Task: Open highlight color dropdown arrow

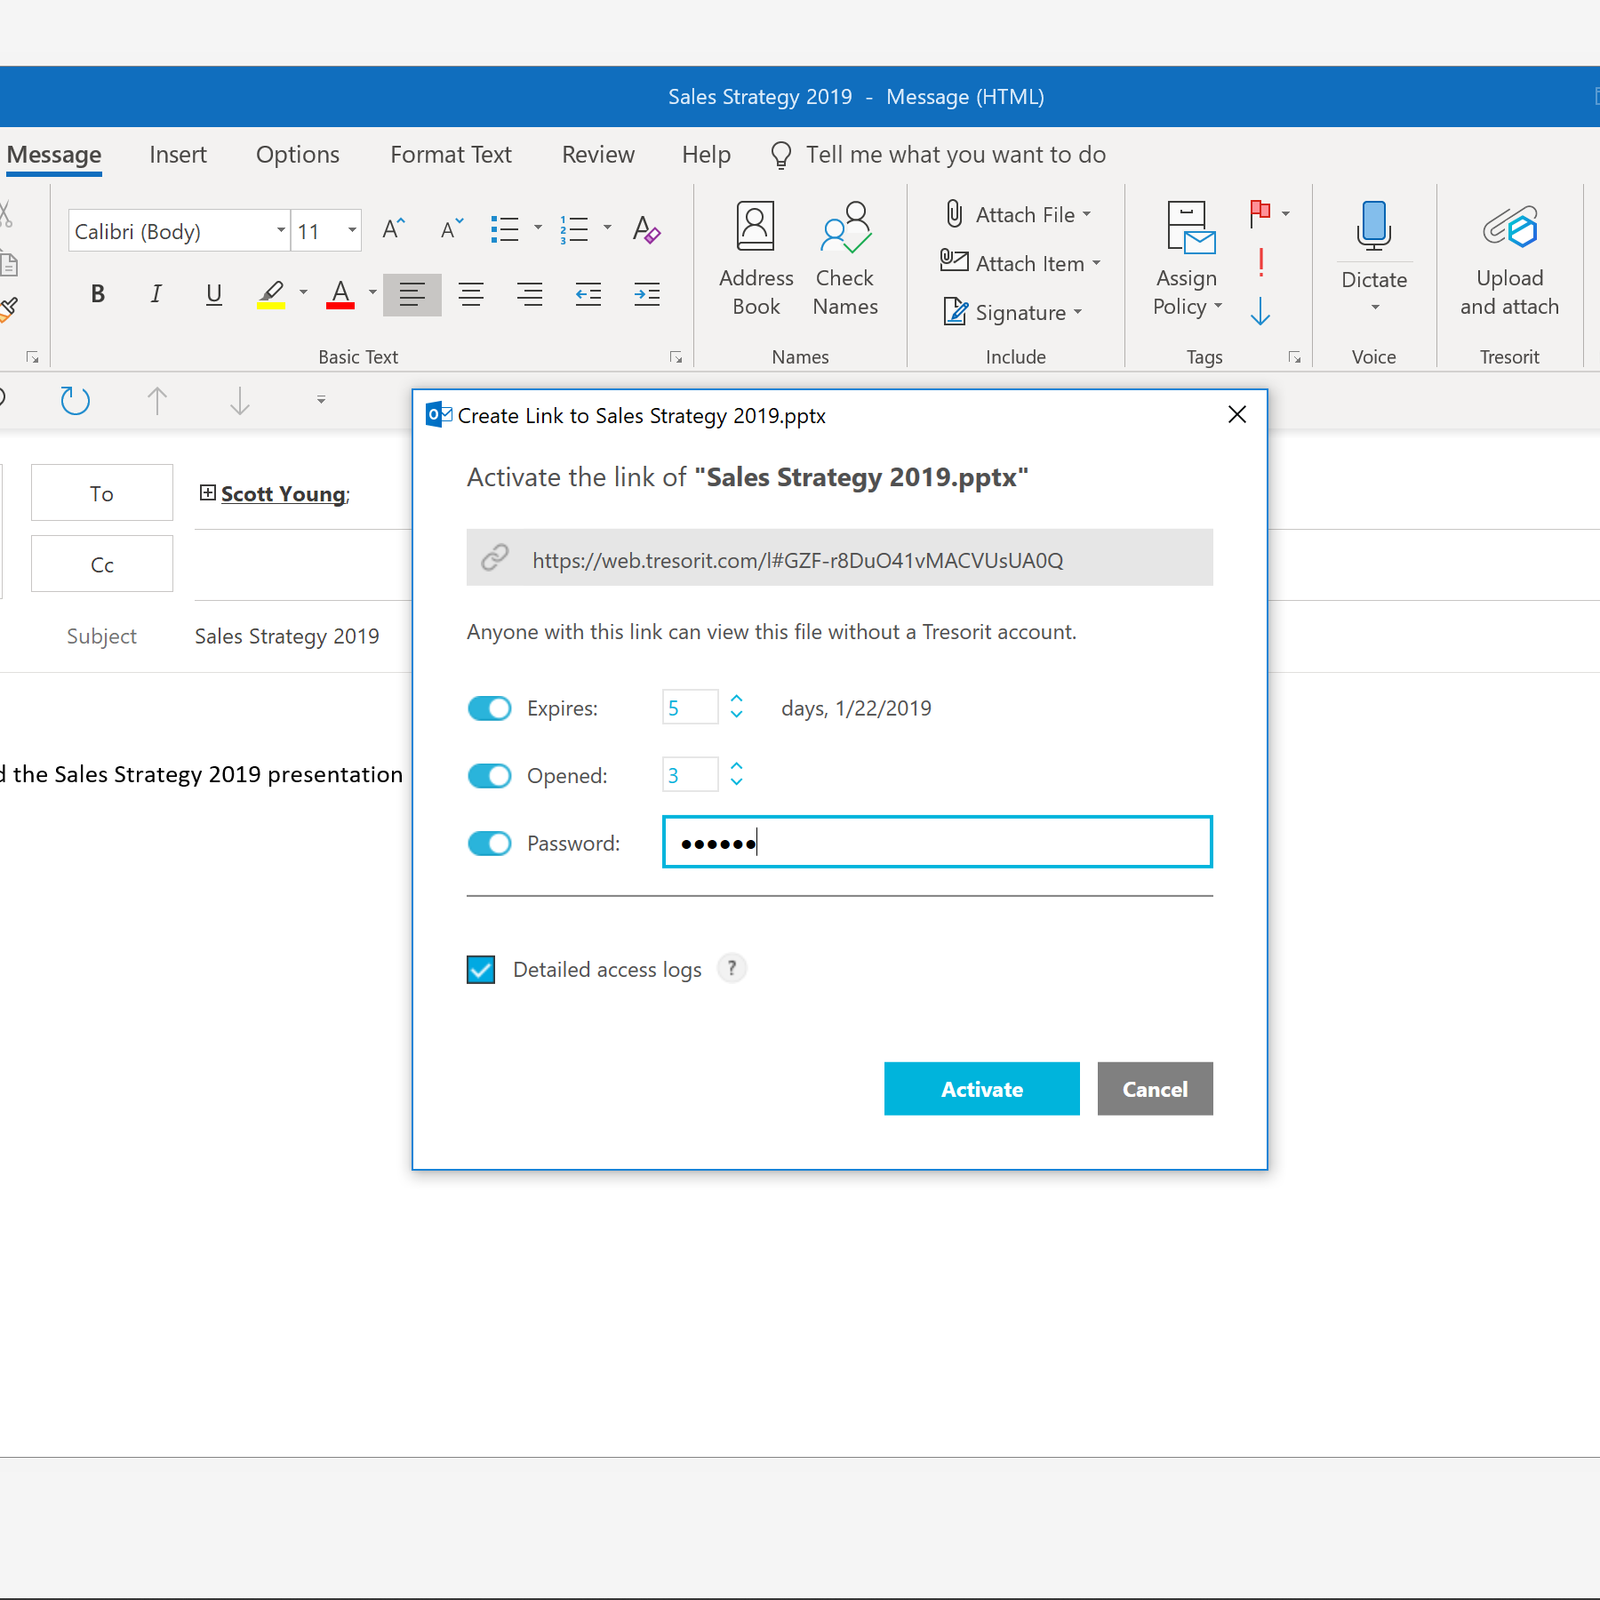Action: pyautogui.click(x=303, y=293)
